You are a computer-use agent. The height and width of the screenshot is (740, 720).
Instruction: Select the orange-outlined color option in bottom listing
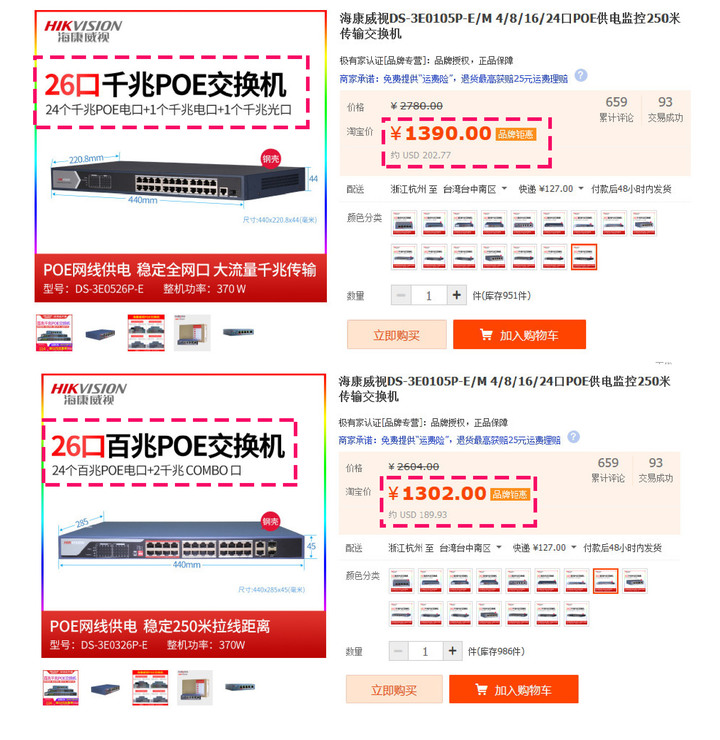tap(605, 581)
